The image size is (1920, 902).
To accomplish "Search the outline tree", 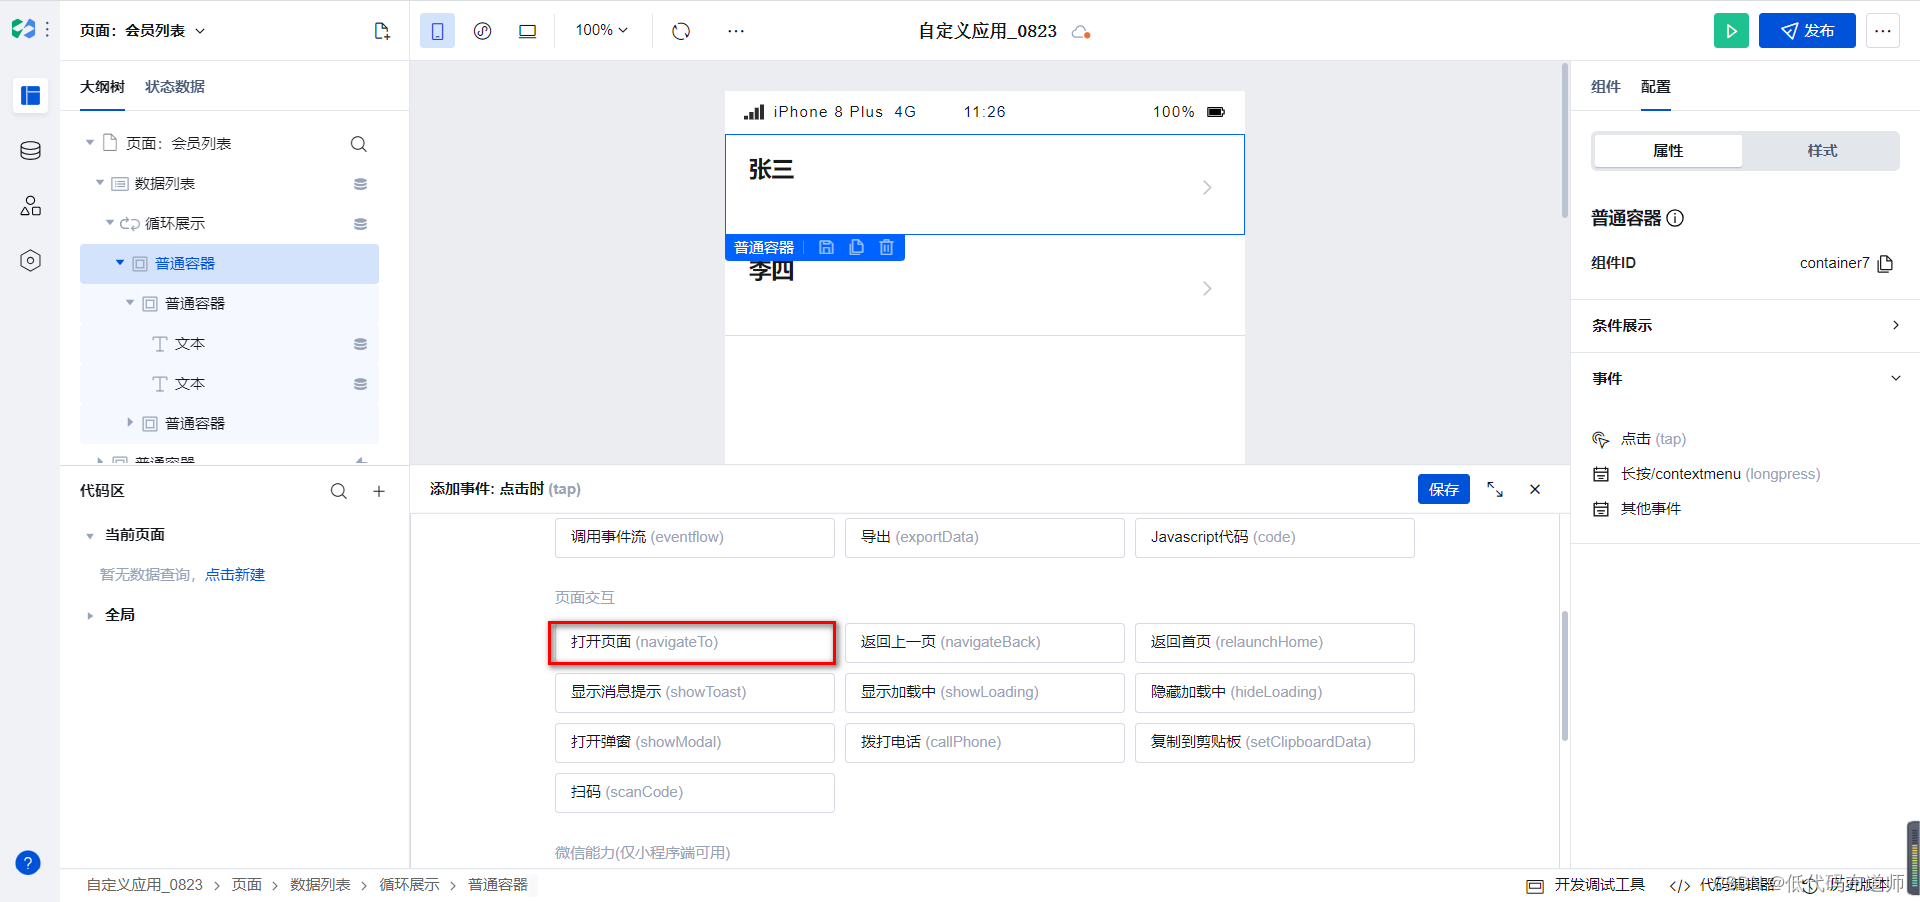I will point(359,144).
